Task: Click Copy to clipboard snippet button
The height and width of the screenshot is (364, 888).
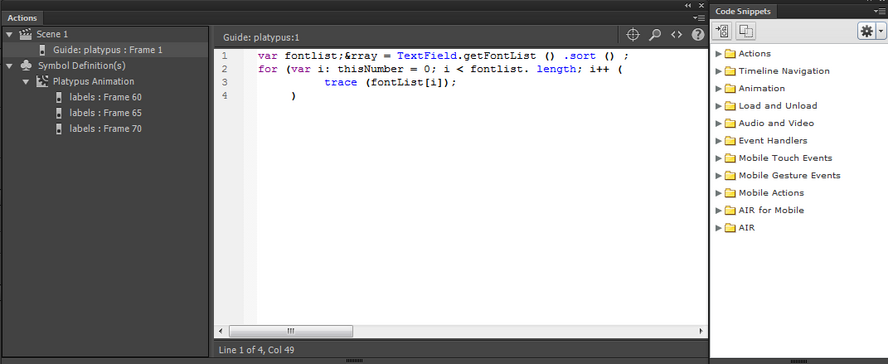Action: coord(745,31)
